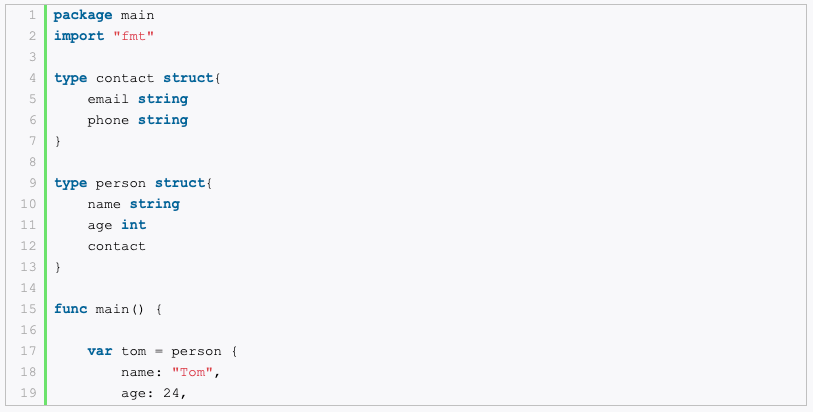The height and width of the screenshot is (412, 813).
Task: Click line number 9 in the gutter
Action: click(x=32, y=183)
